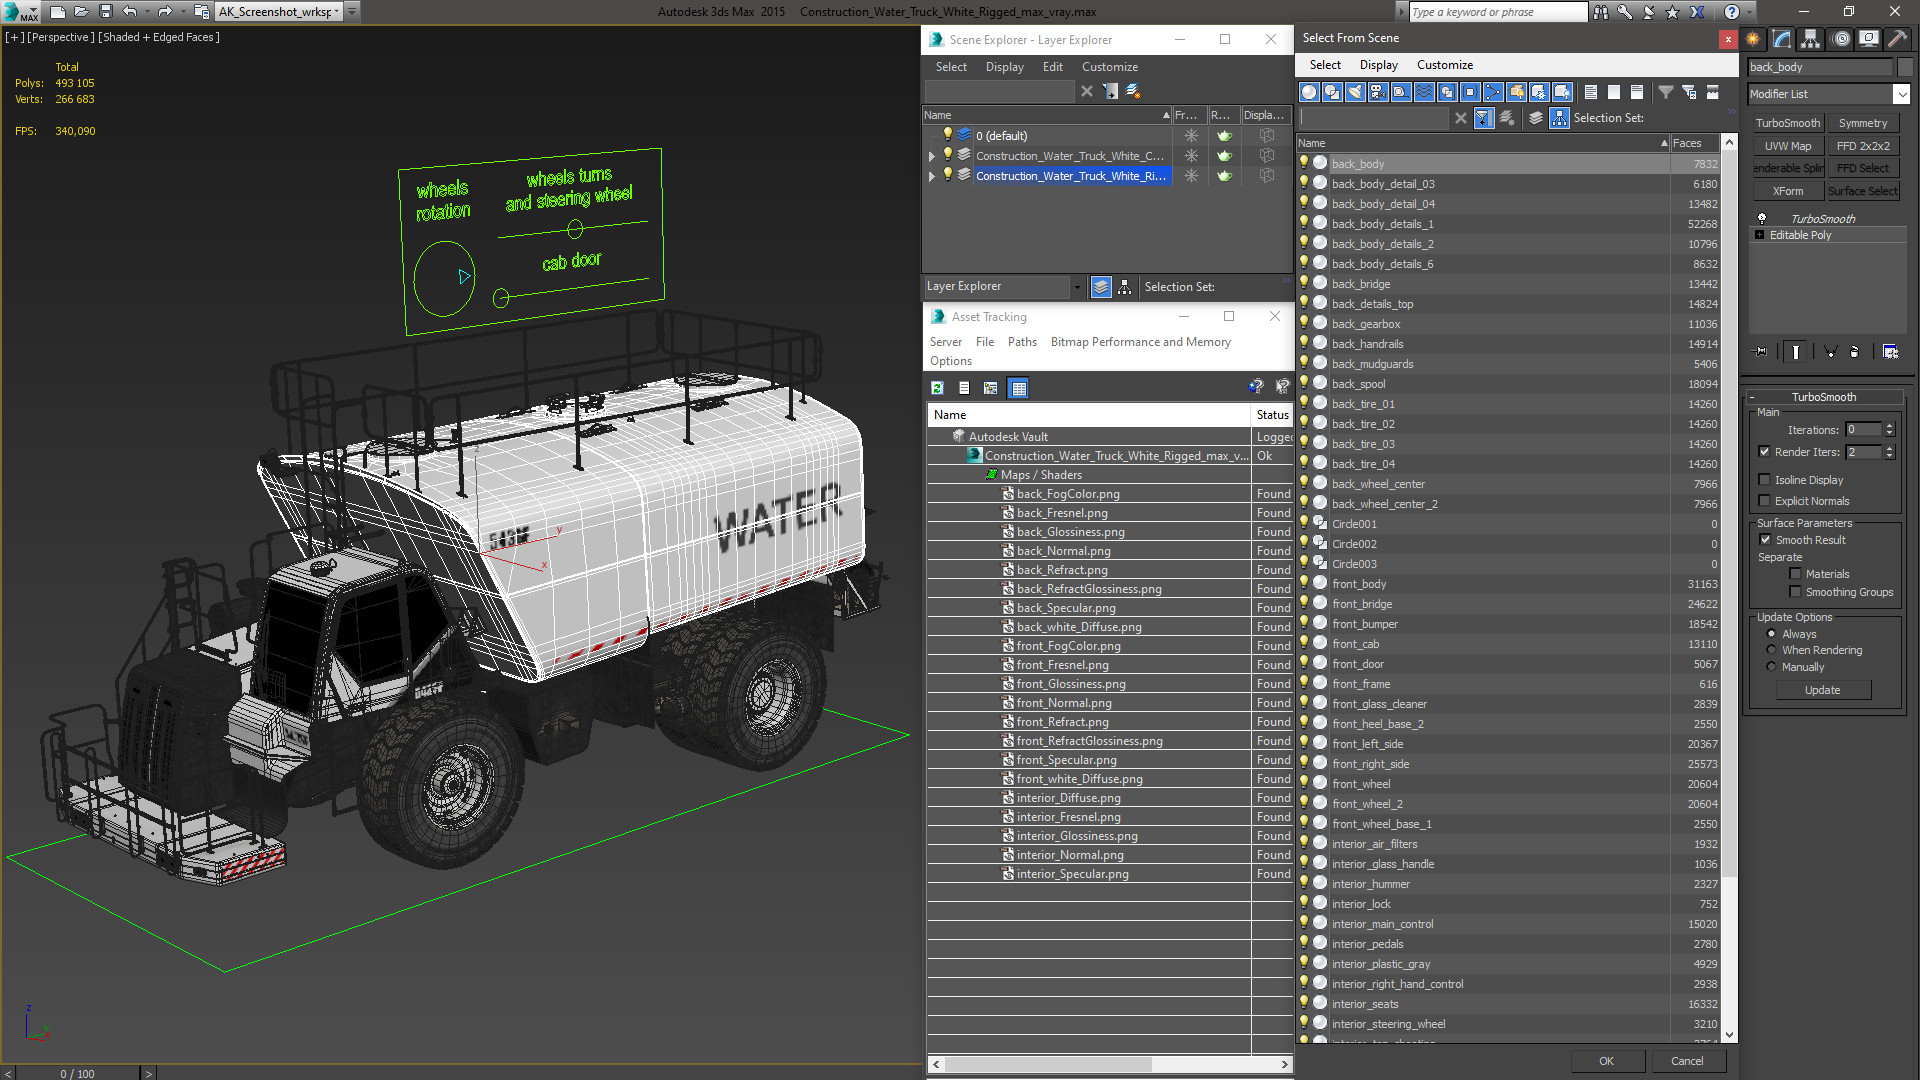Click Refresh icon in Asset Tracking toolbar
This screenshot has width=1920, height=1080.
click(x=937, y=388)
